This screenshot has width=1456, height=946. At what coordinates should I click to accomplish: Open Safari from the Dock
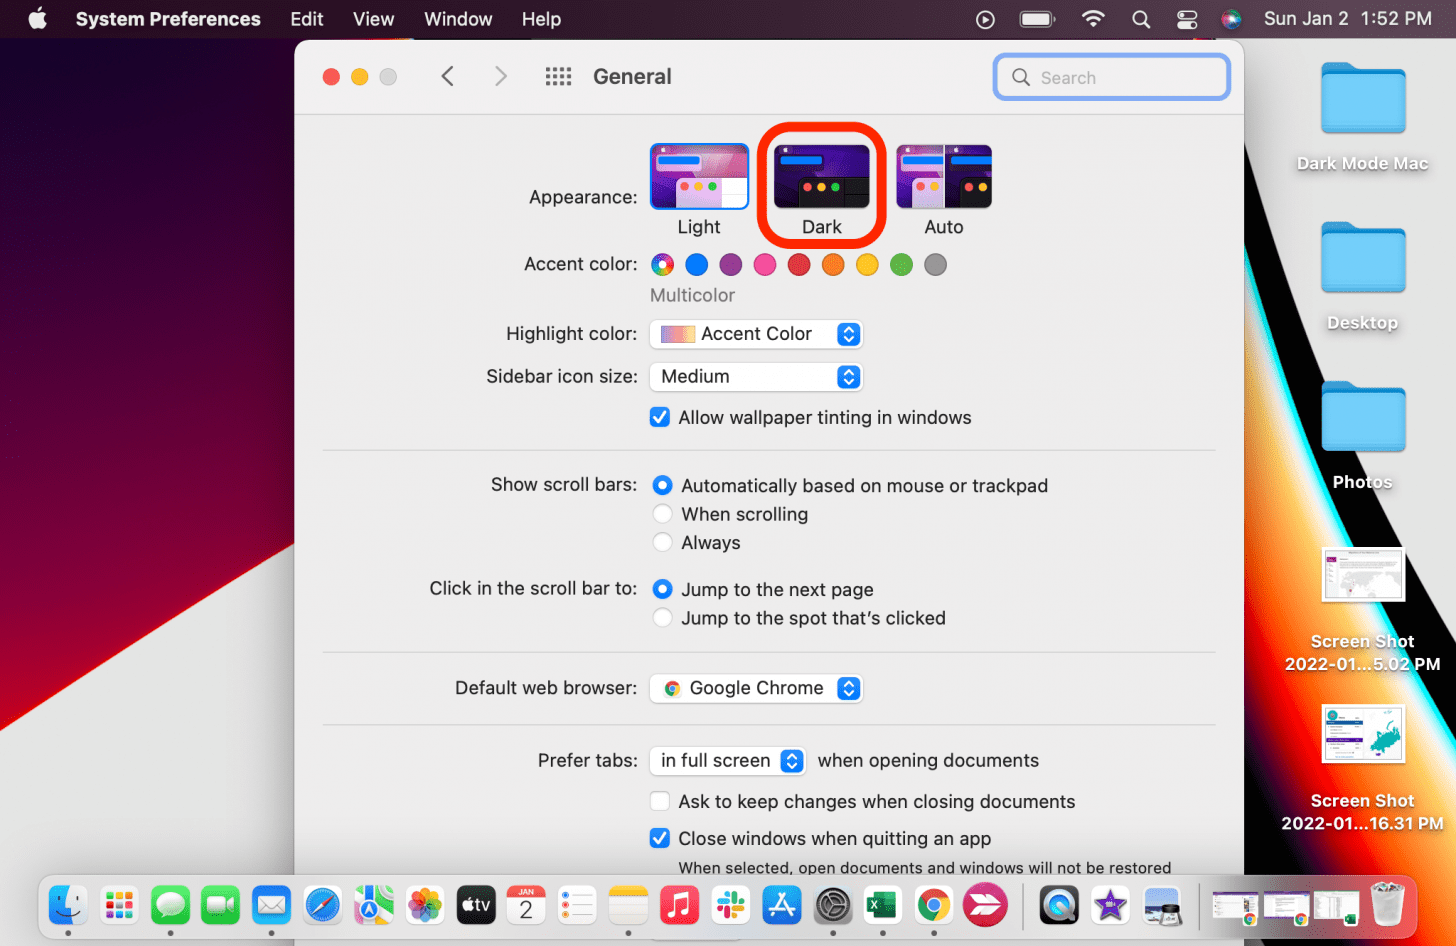(322, 905)
